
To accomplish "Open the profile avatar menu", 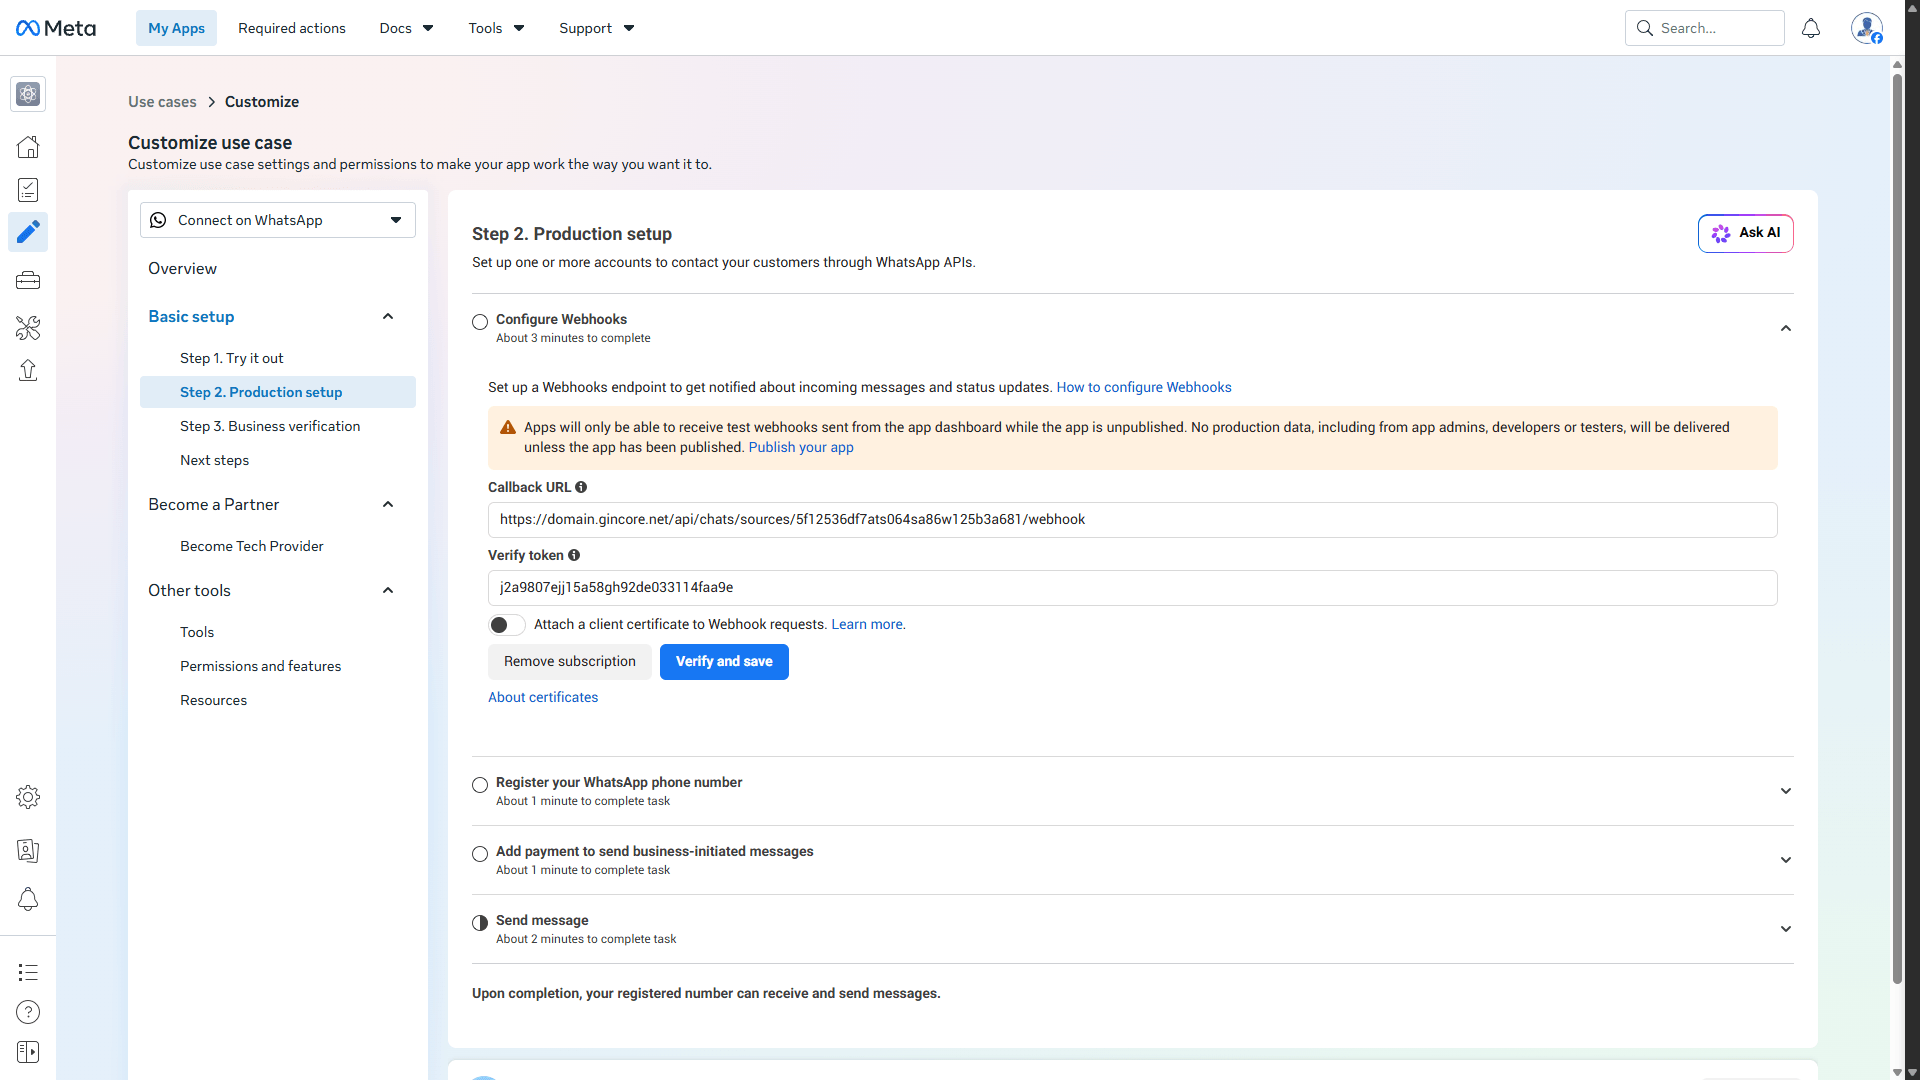I will 1866,28.
